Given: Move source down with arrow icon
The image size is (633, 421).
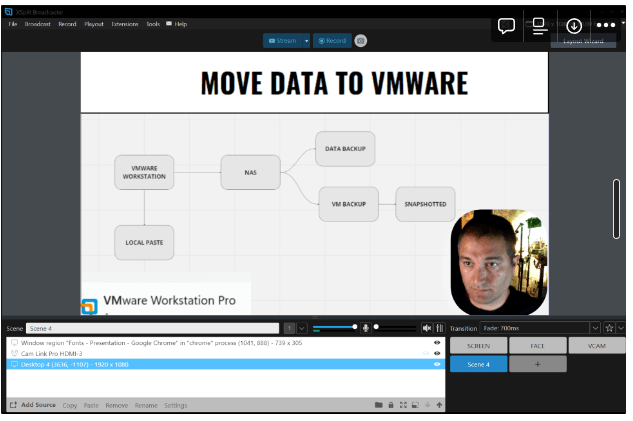Looking at the screenshot, I should coord(428,405).
